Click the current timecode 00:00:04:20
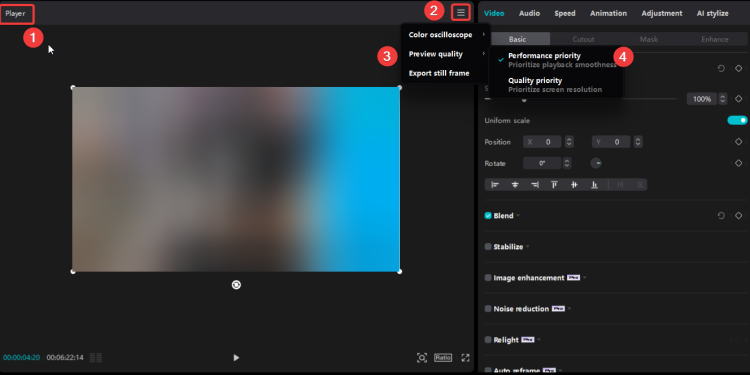The width and height of the screenshot is (750, 375). (x=22, y=357)
